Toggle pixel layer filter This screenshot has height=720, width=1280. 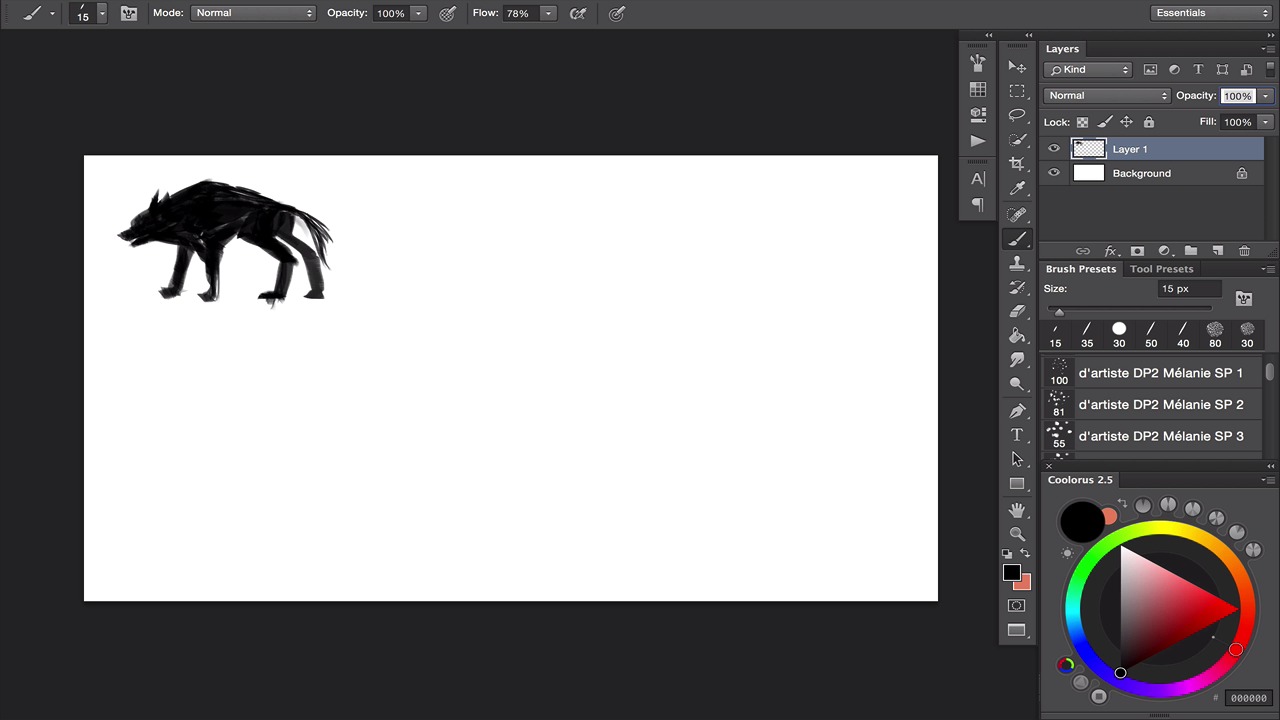[x=1150, y=69]
